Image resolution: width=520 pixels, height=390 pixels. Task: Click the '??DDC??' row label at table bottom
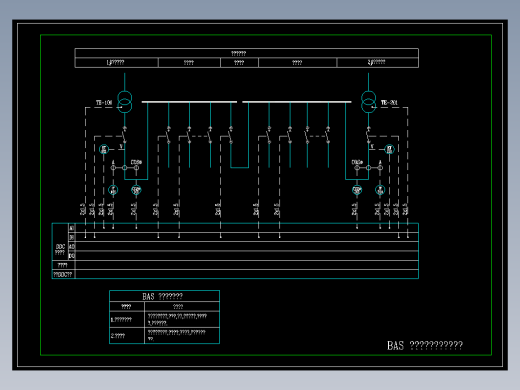[x=63, y=274]
